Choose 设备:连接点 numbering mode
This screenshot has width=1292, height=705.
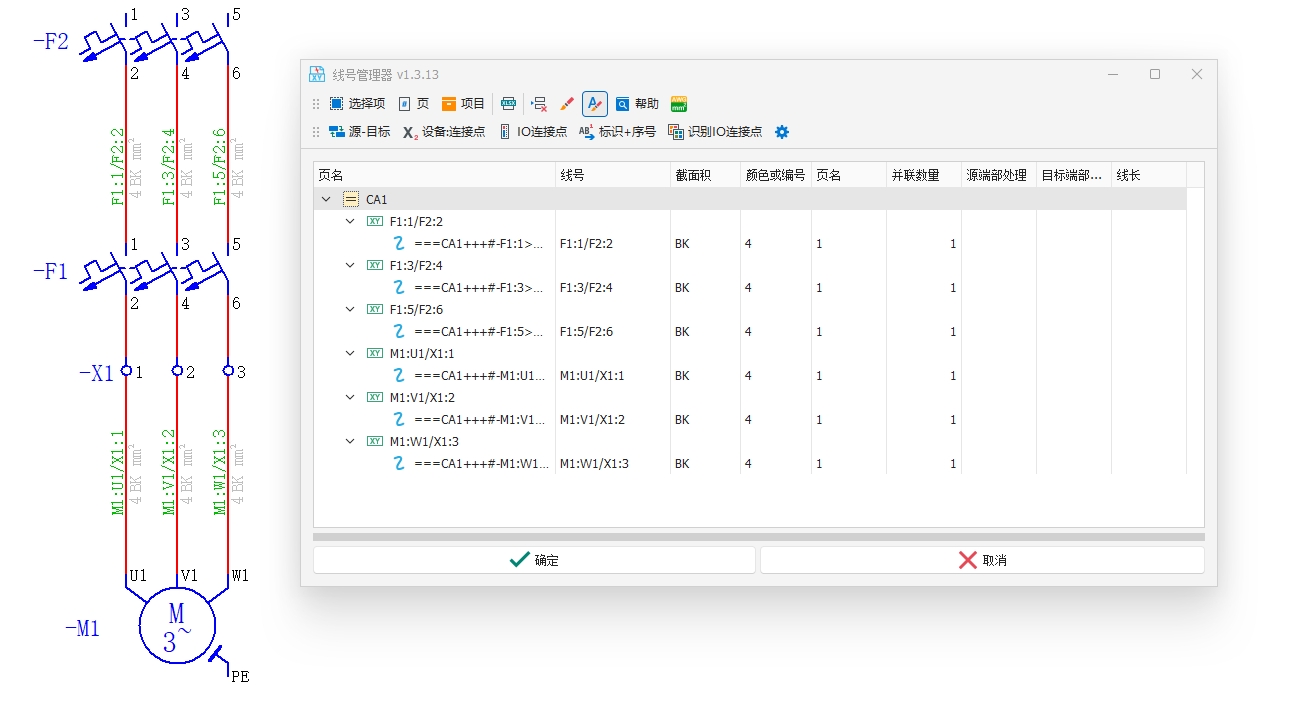tap(444, 132)
